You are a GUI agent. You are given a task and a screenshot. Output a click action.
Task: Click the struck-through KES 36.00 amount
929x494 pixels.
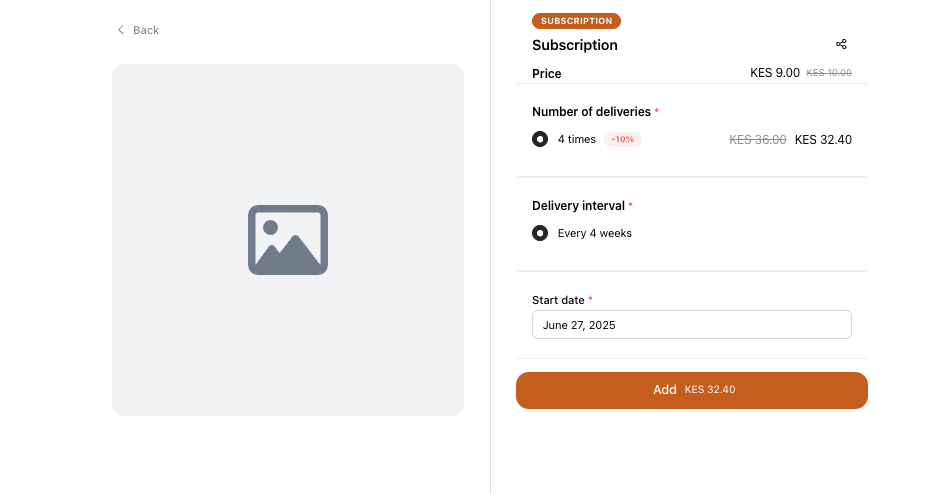click(757, 140)
